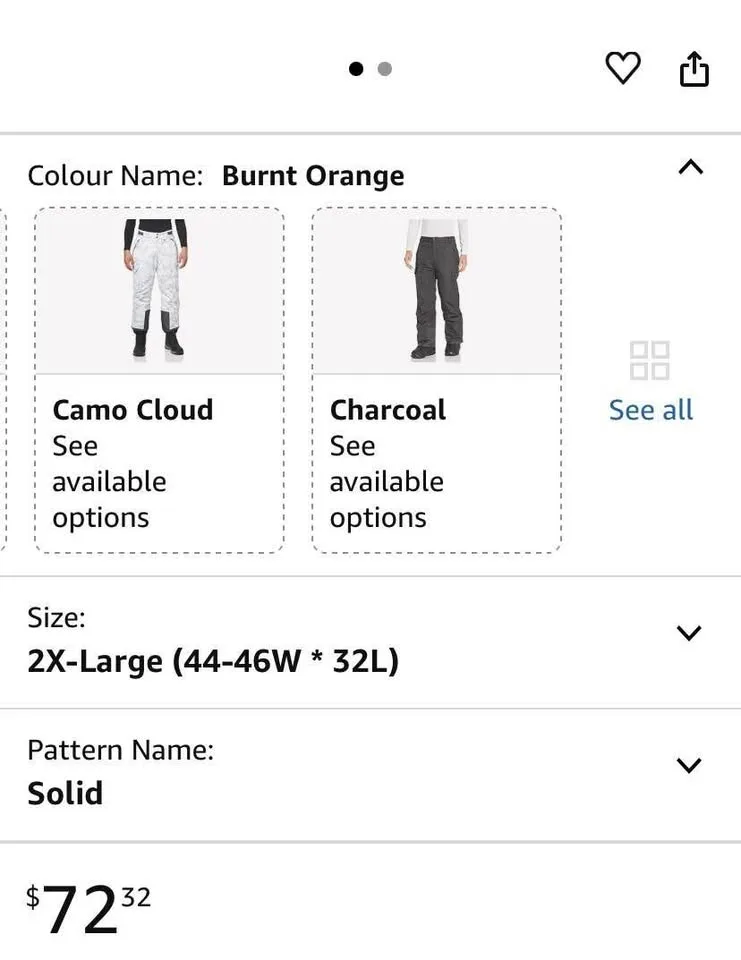Add the item to your wishlist heart icon
The width and height of the screenshot is (741, 960).
point(623,68)
